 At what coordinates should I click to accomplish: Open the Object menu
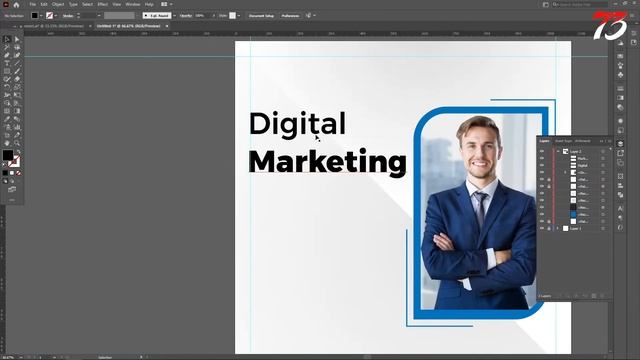coord(58,4)
